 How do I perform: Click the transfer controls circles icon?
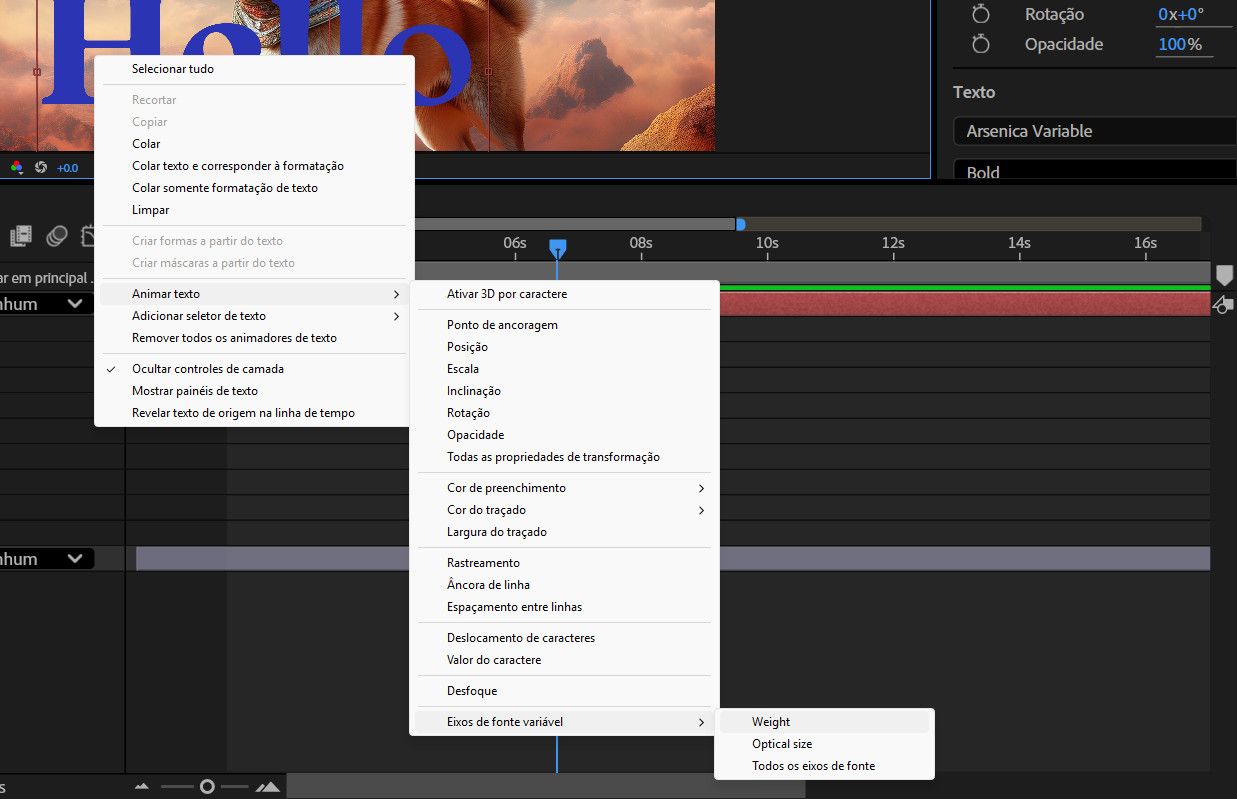(x=57, y=235)
